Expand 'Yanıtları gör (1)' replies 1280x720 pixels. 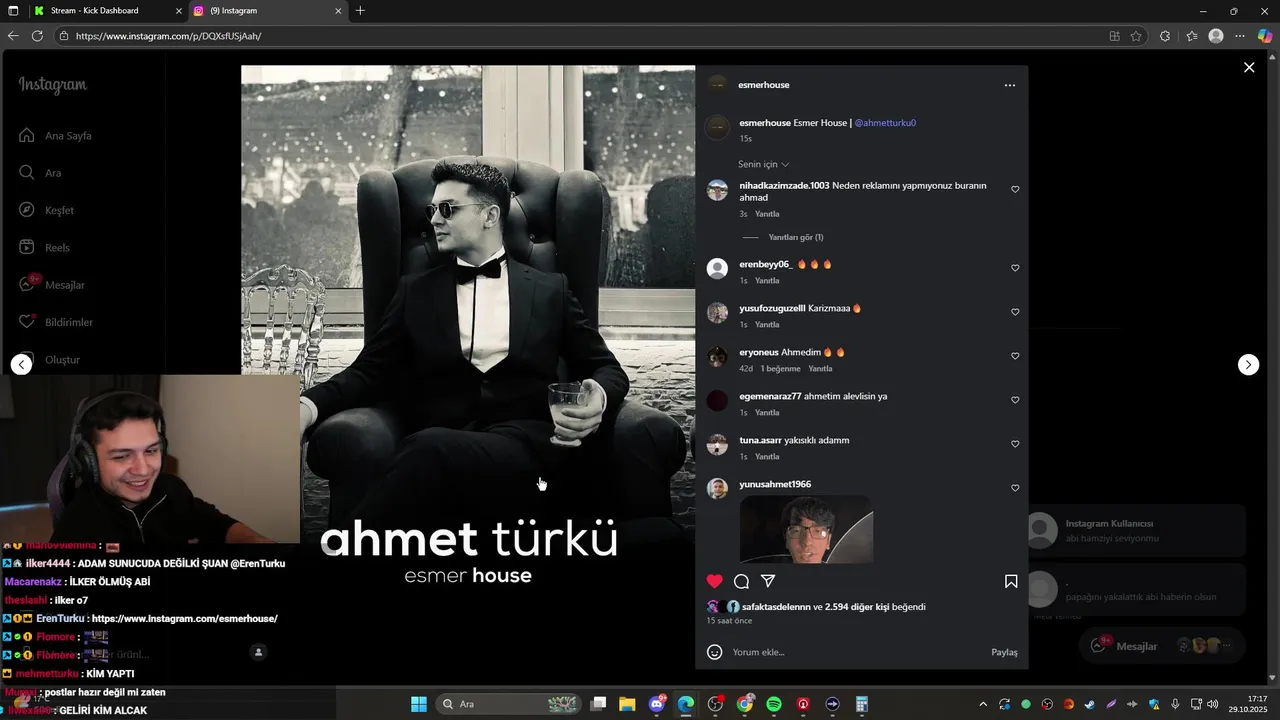pyautogui.click(x=796, y=237)
